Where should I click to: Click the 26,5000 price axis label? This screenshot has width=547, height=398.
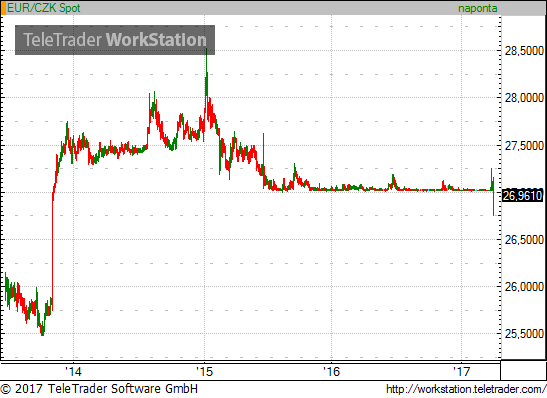pyautogui.click(x=524, y=240)
